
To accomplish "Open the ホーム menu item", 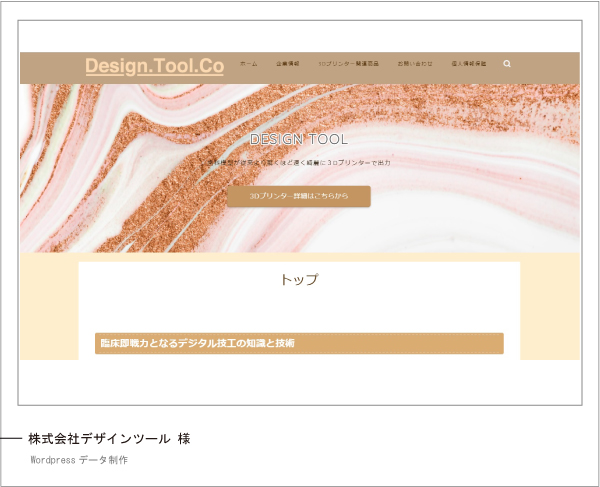I will (248, 64).
